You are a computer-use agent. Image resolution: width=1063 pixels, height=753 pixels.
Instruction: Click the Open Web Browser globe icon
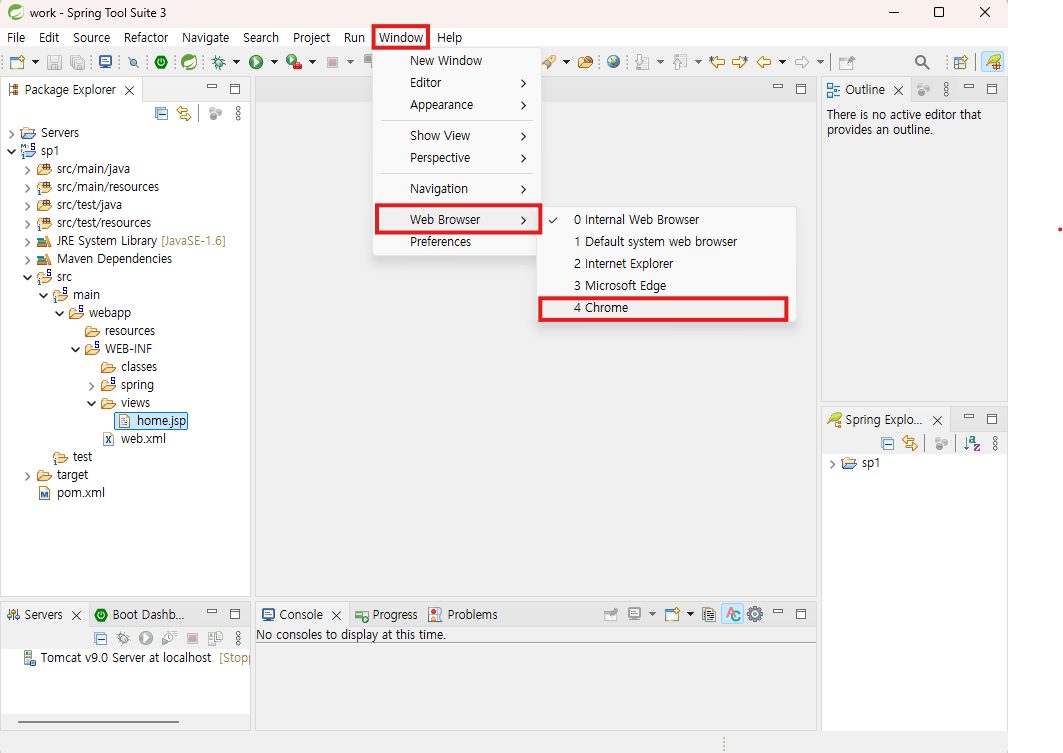tap(614, 62)
